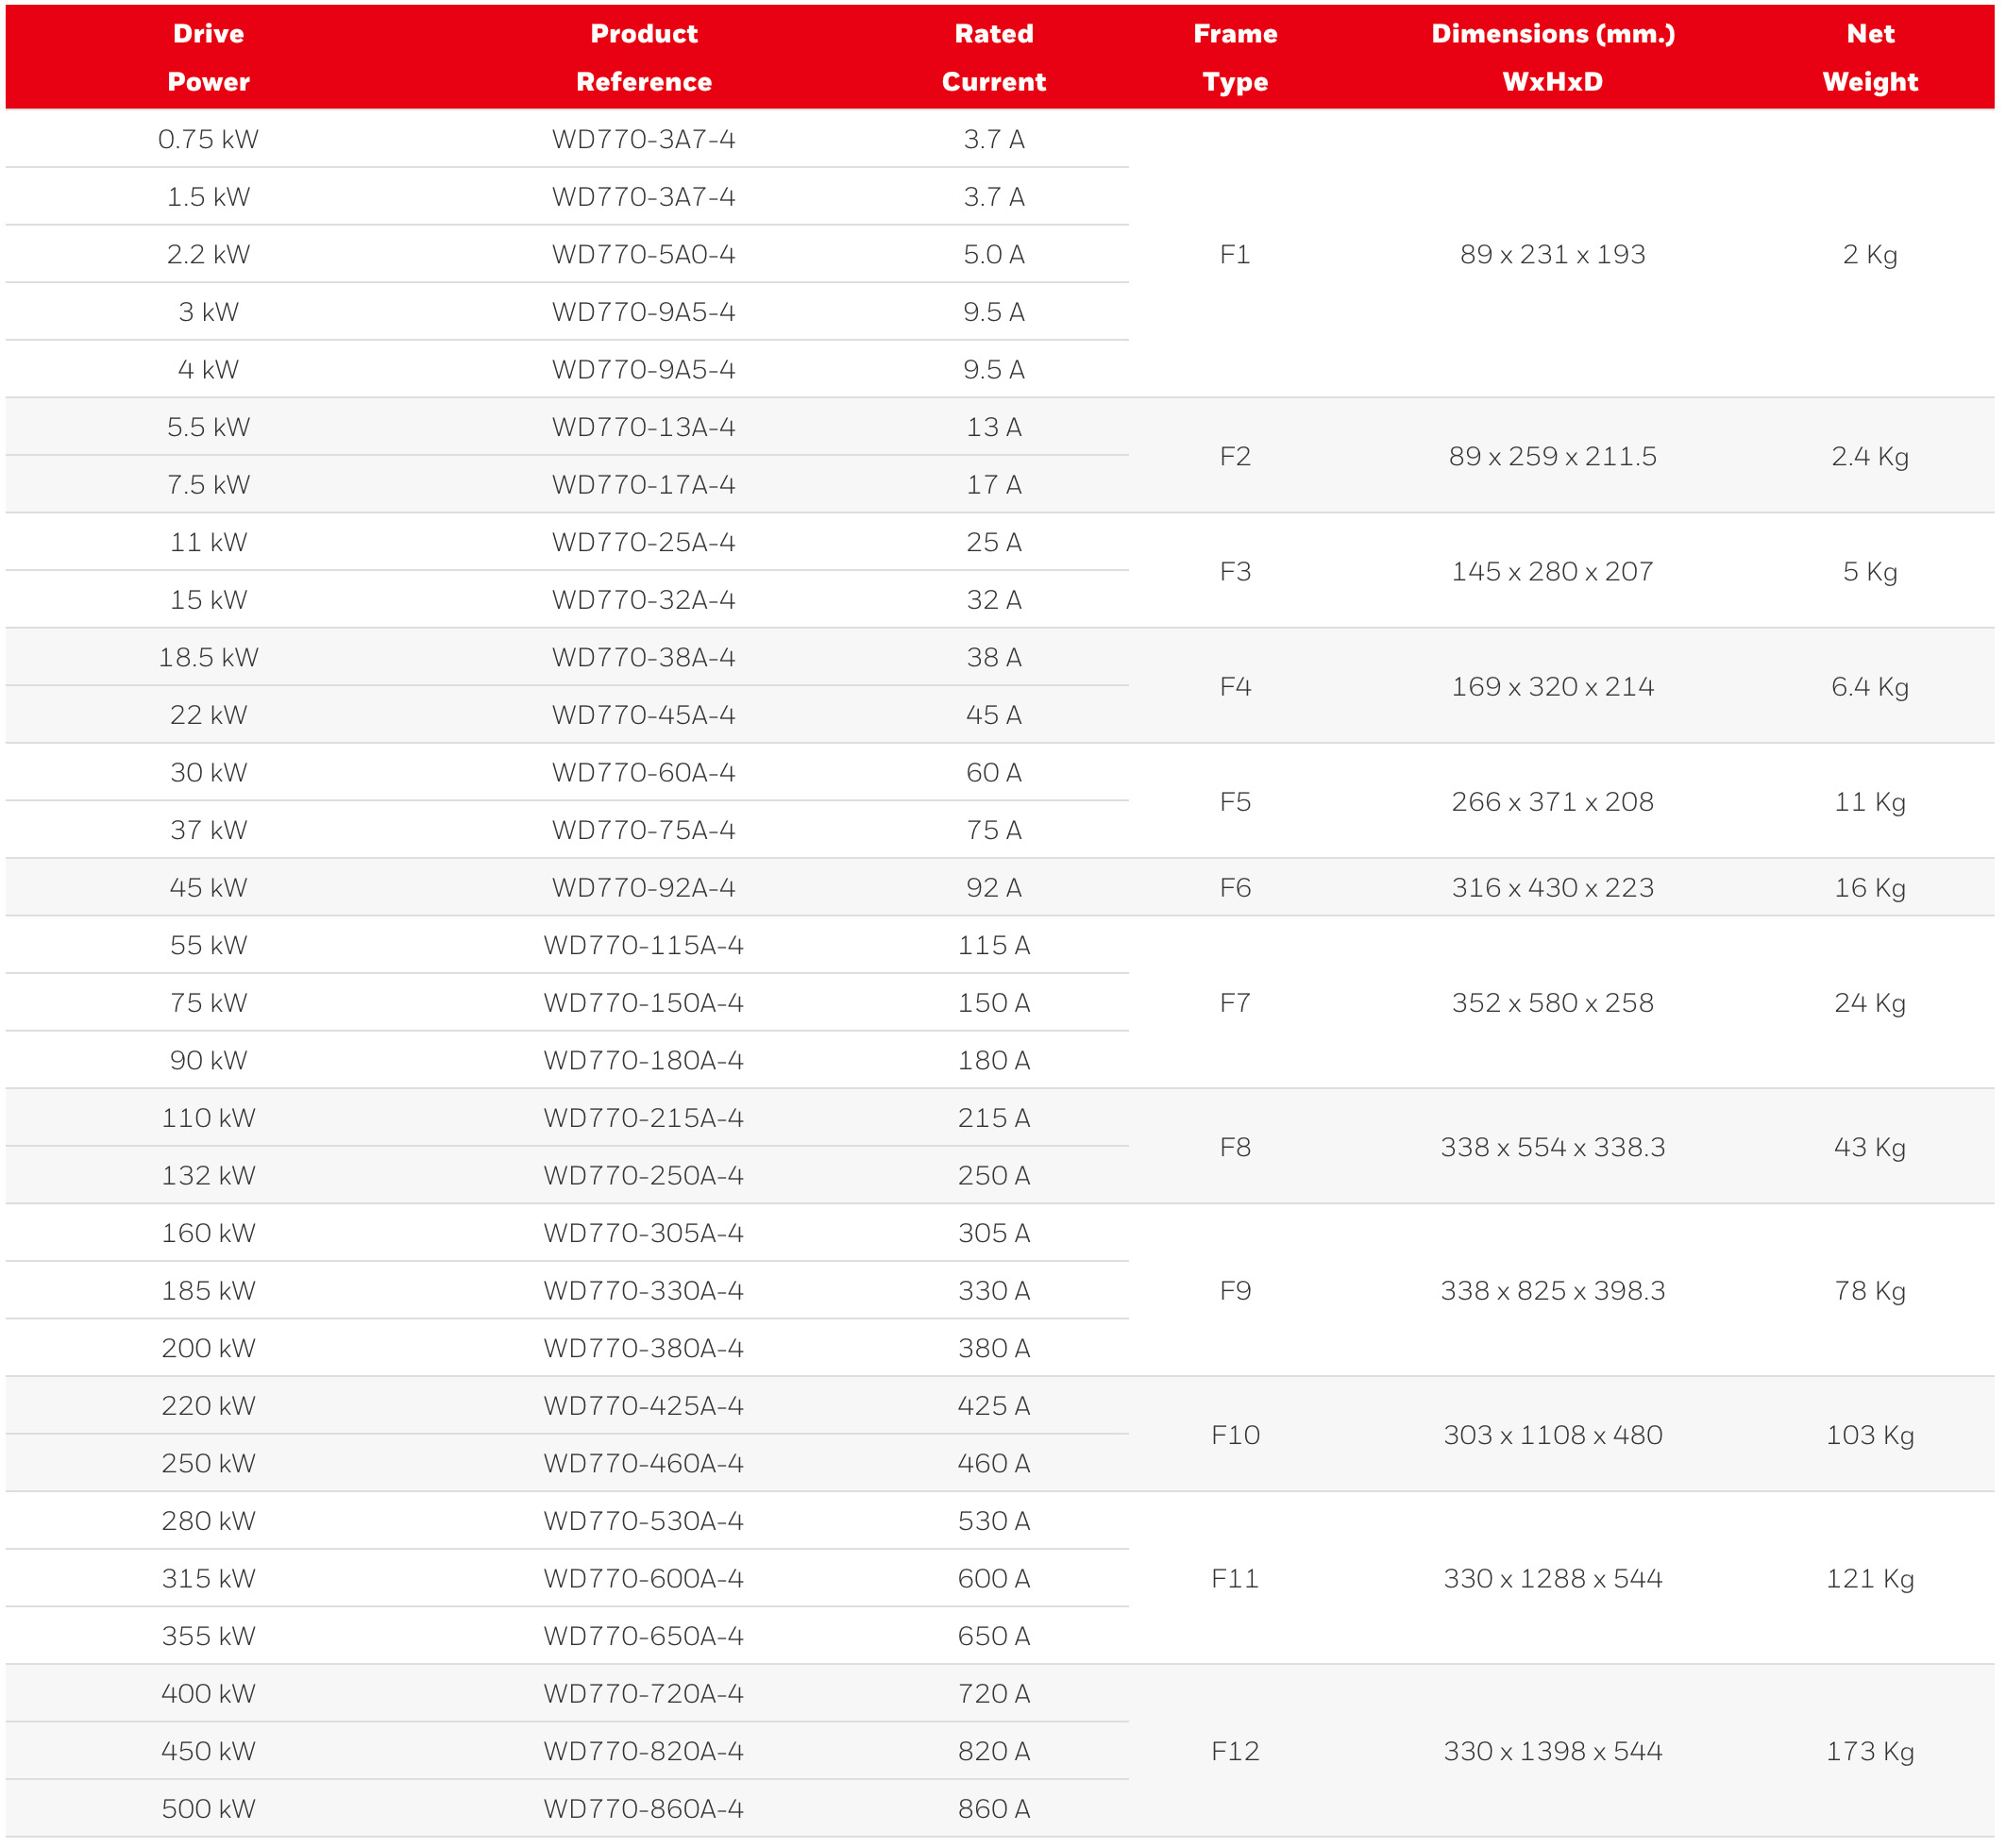
Task: Click frame type F6
Action: click(x=1235, y=887)
